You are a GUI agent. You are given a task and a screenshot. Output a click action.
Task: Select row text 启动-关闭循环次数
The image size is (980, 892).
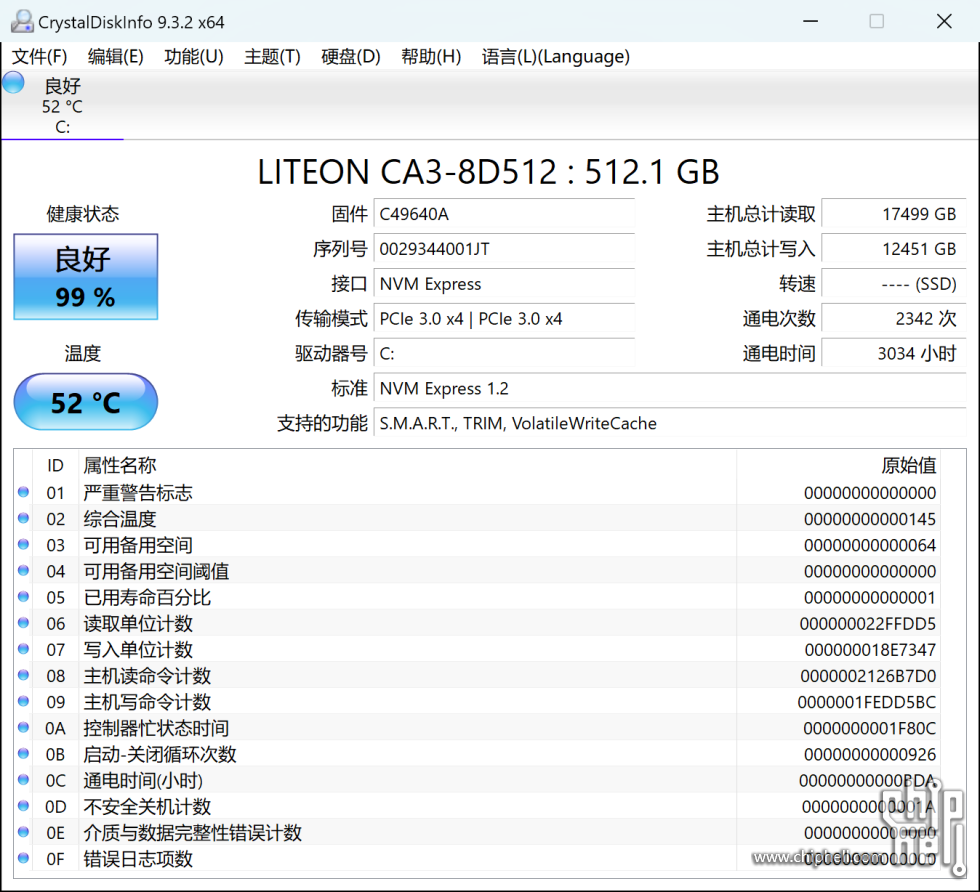(x=160, y=754)
